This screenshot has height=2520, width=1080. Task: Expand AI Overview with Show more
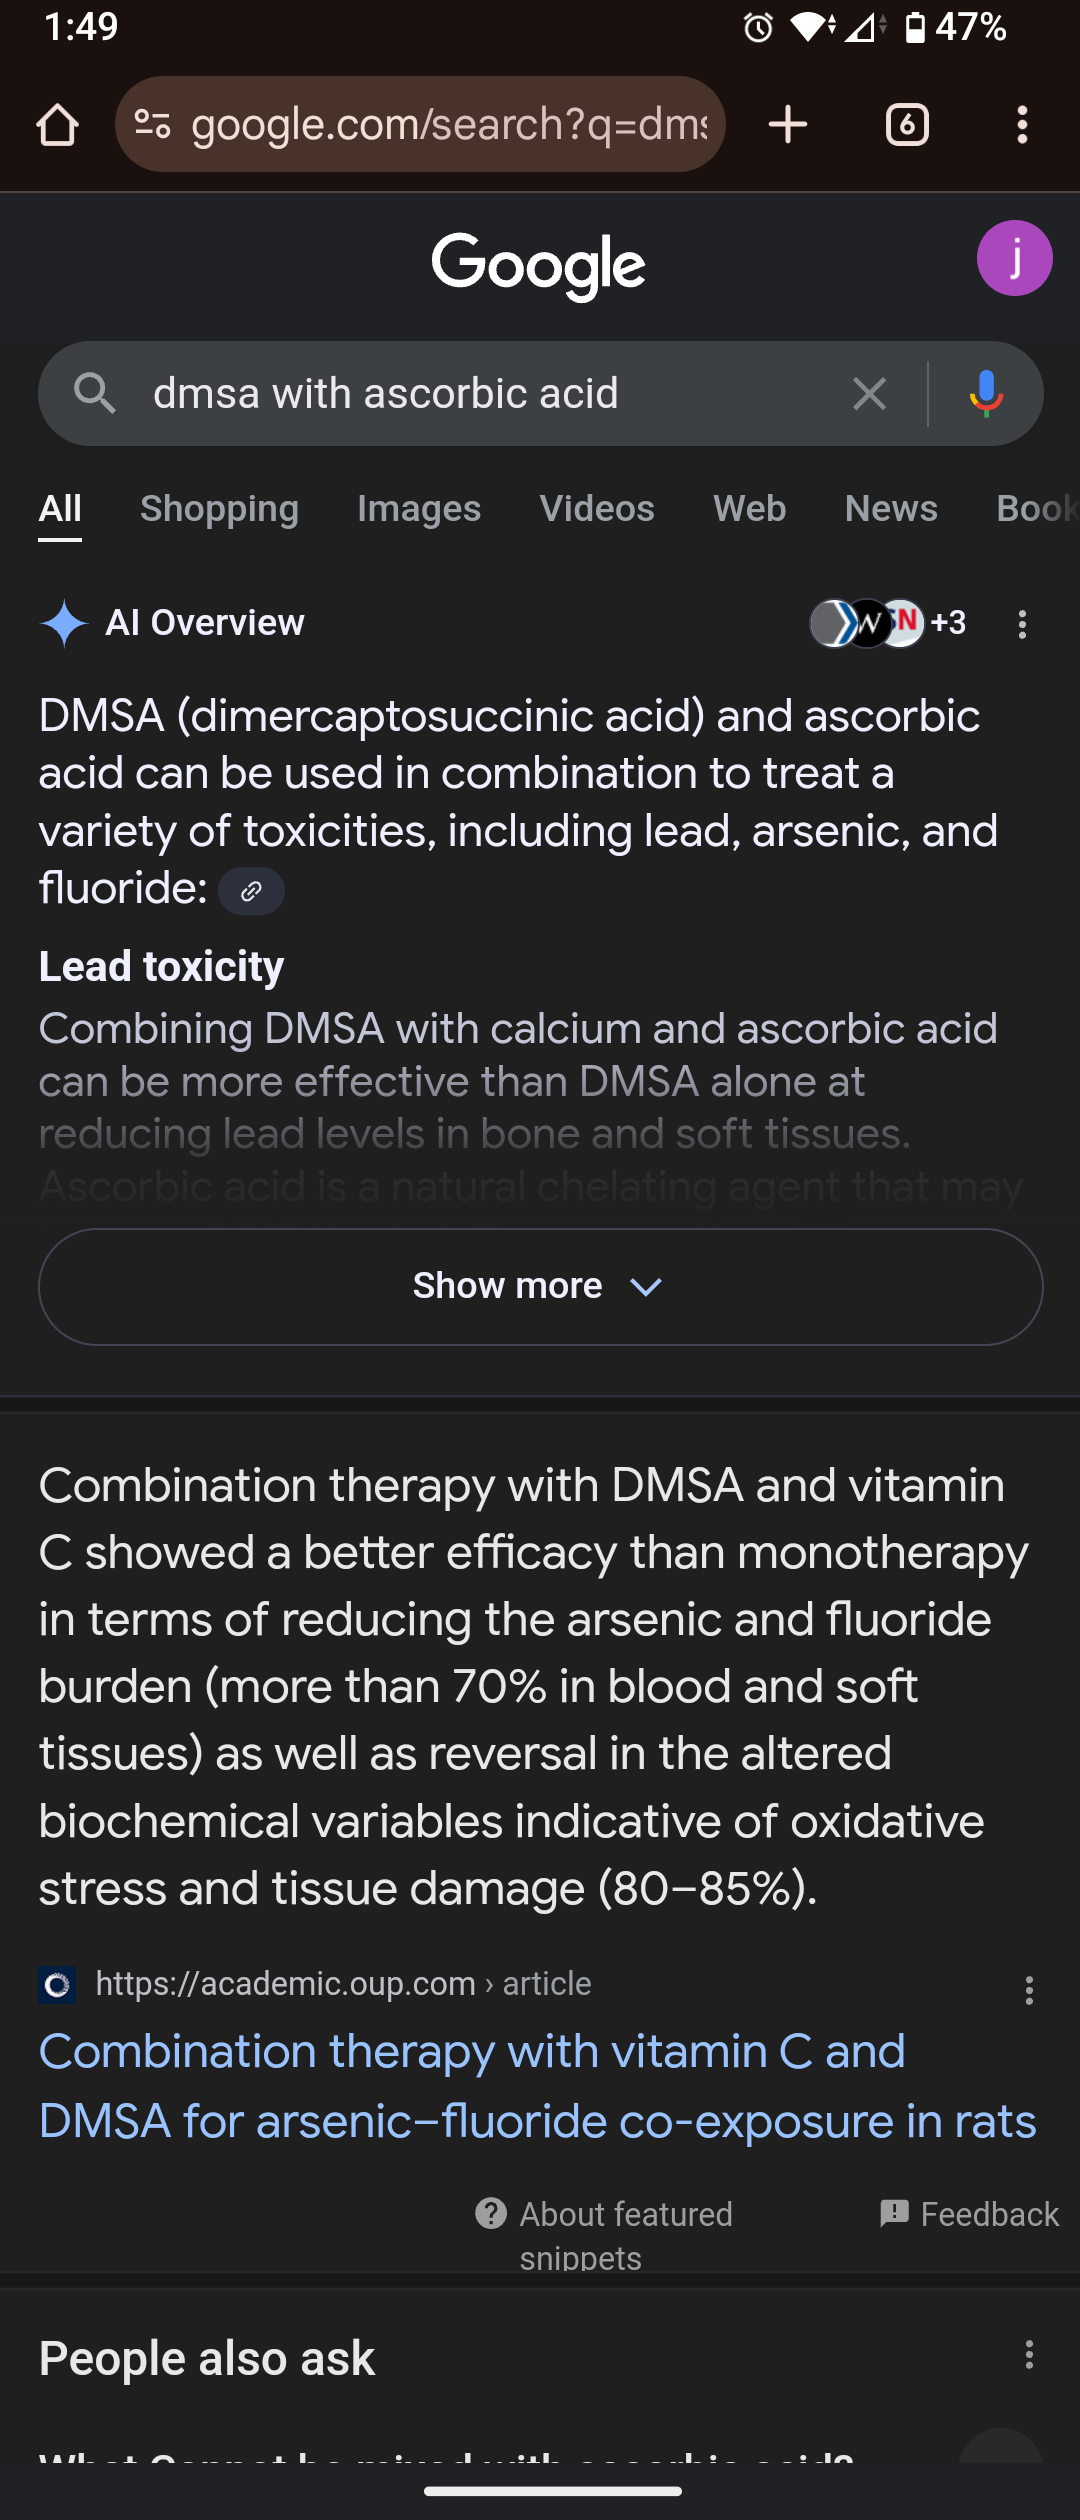pyautogui.click(x=540, y=1286)
